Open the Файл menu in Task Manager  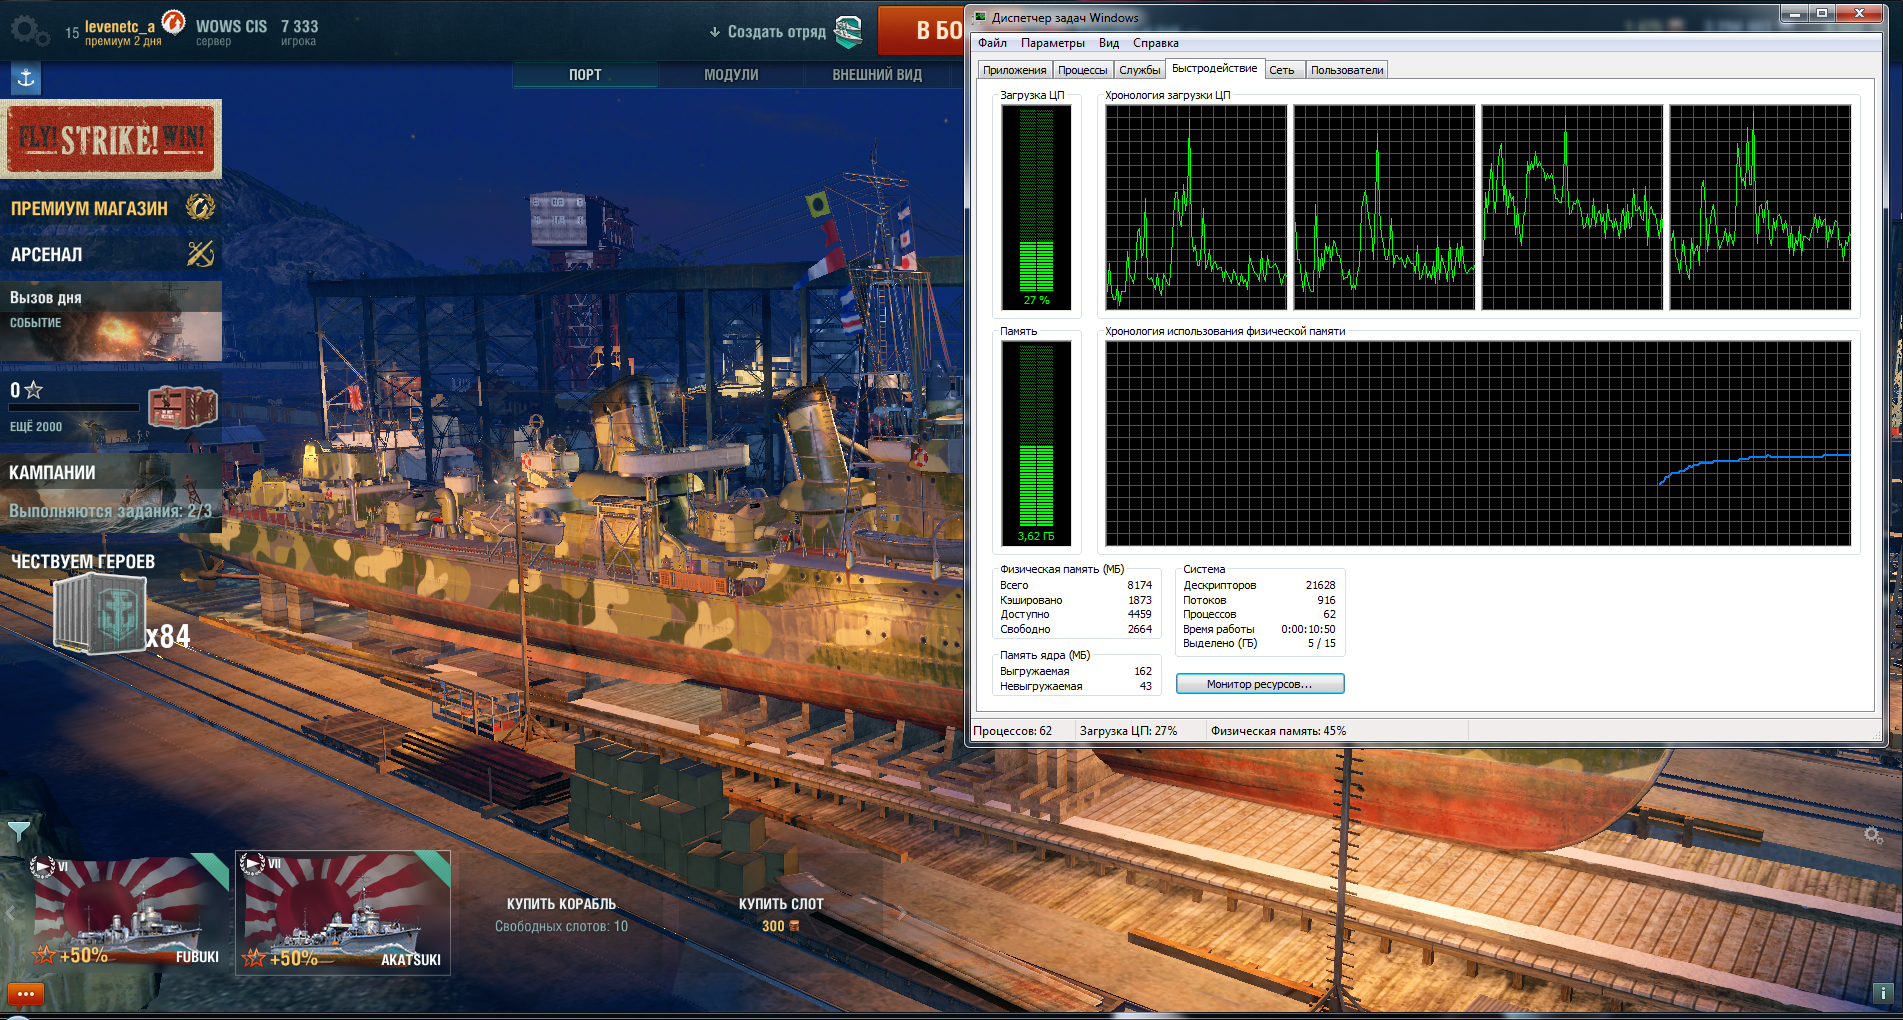pos(992,43)
